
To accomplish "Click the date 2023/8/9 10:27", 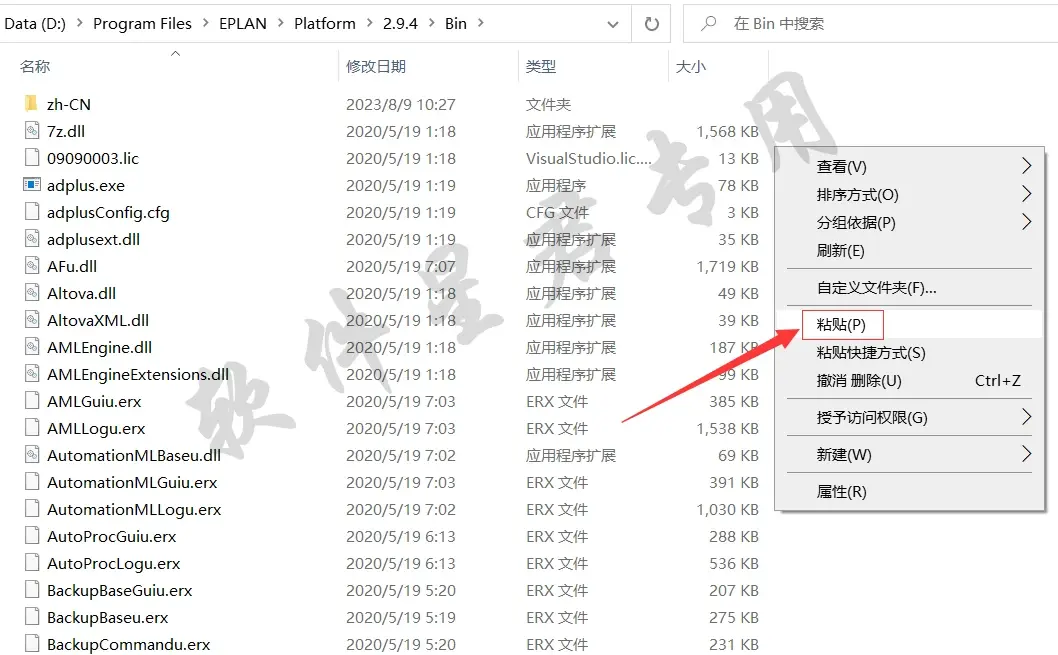I will (401, 105).
